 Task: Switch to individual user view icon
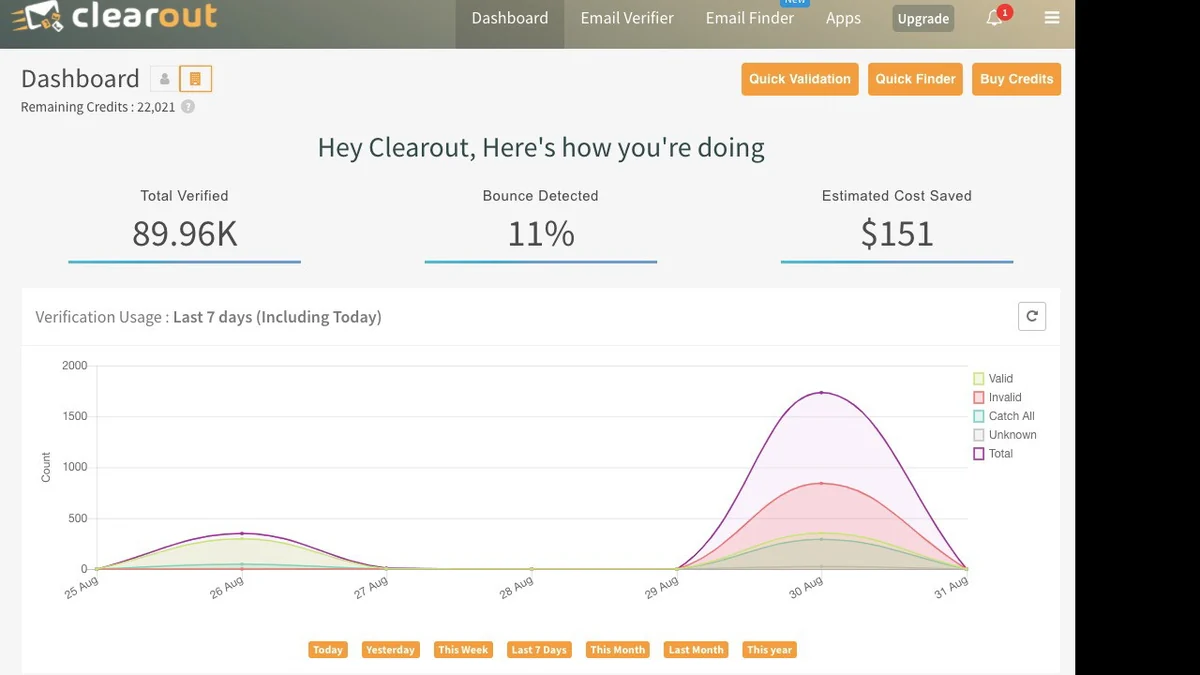165,79
